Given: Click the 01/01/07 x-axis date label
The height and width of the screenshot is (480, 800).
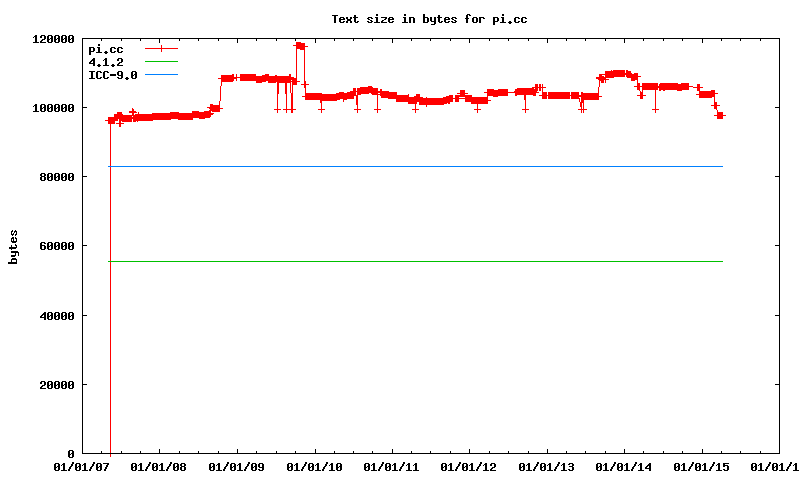Looking at the screenshot, I should 82,467.
